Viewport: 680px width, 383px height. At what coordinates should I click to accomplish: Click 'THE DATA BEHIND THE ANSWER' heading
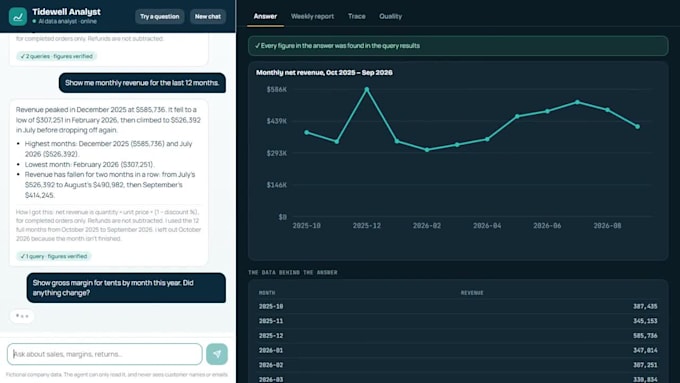[x=293, y=272]
